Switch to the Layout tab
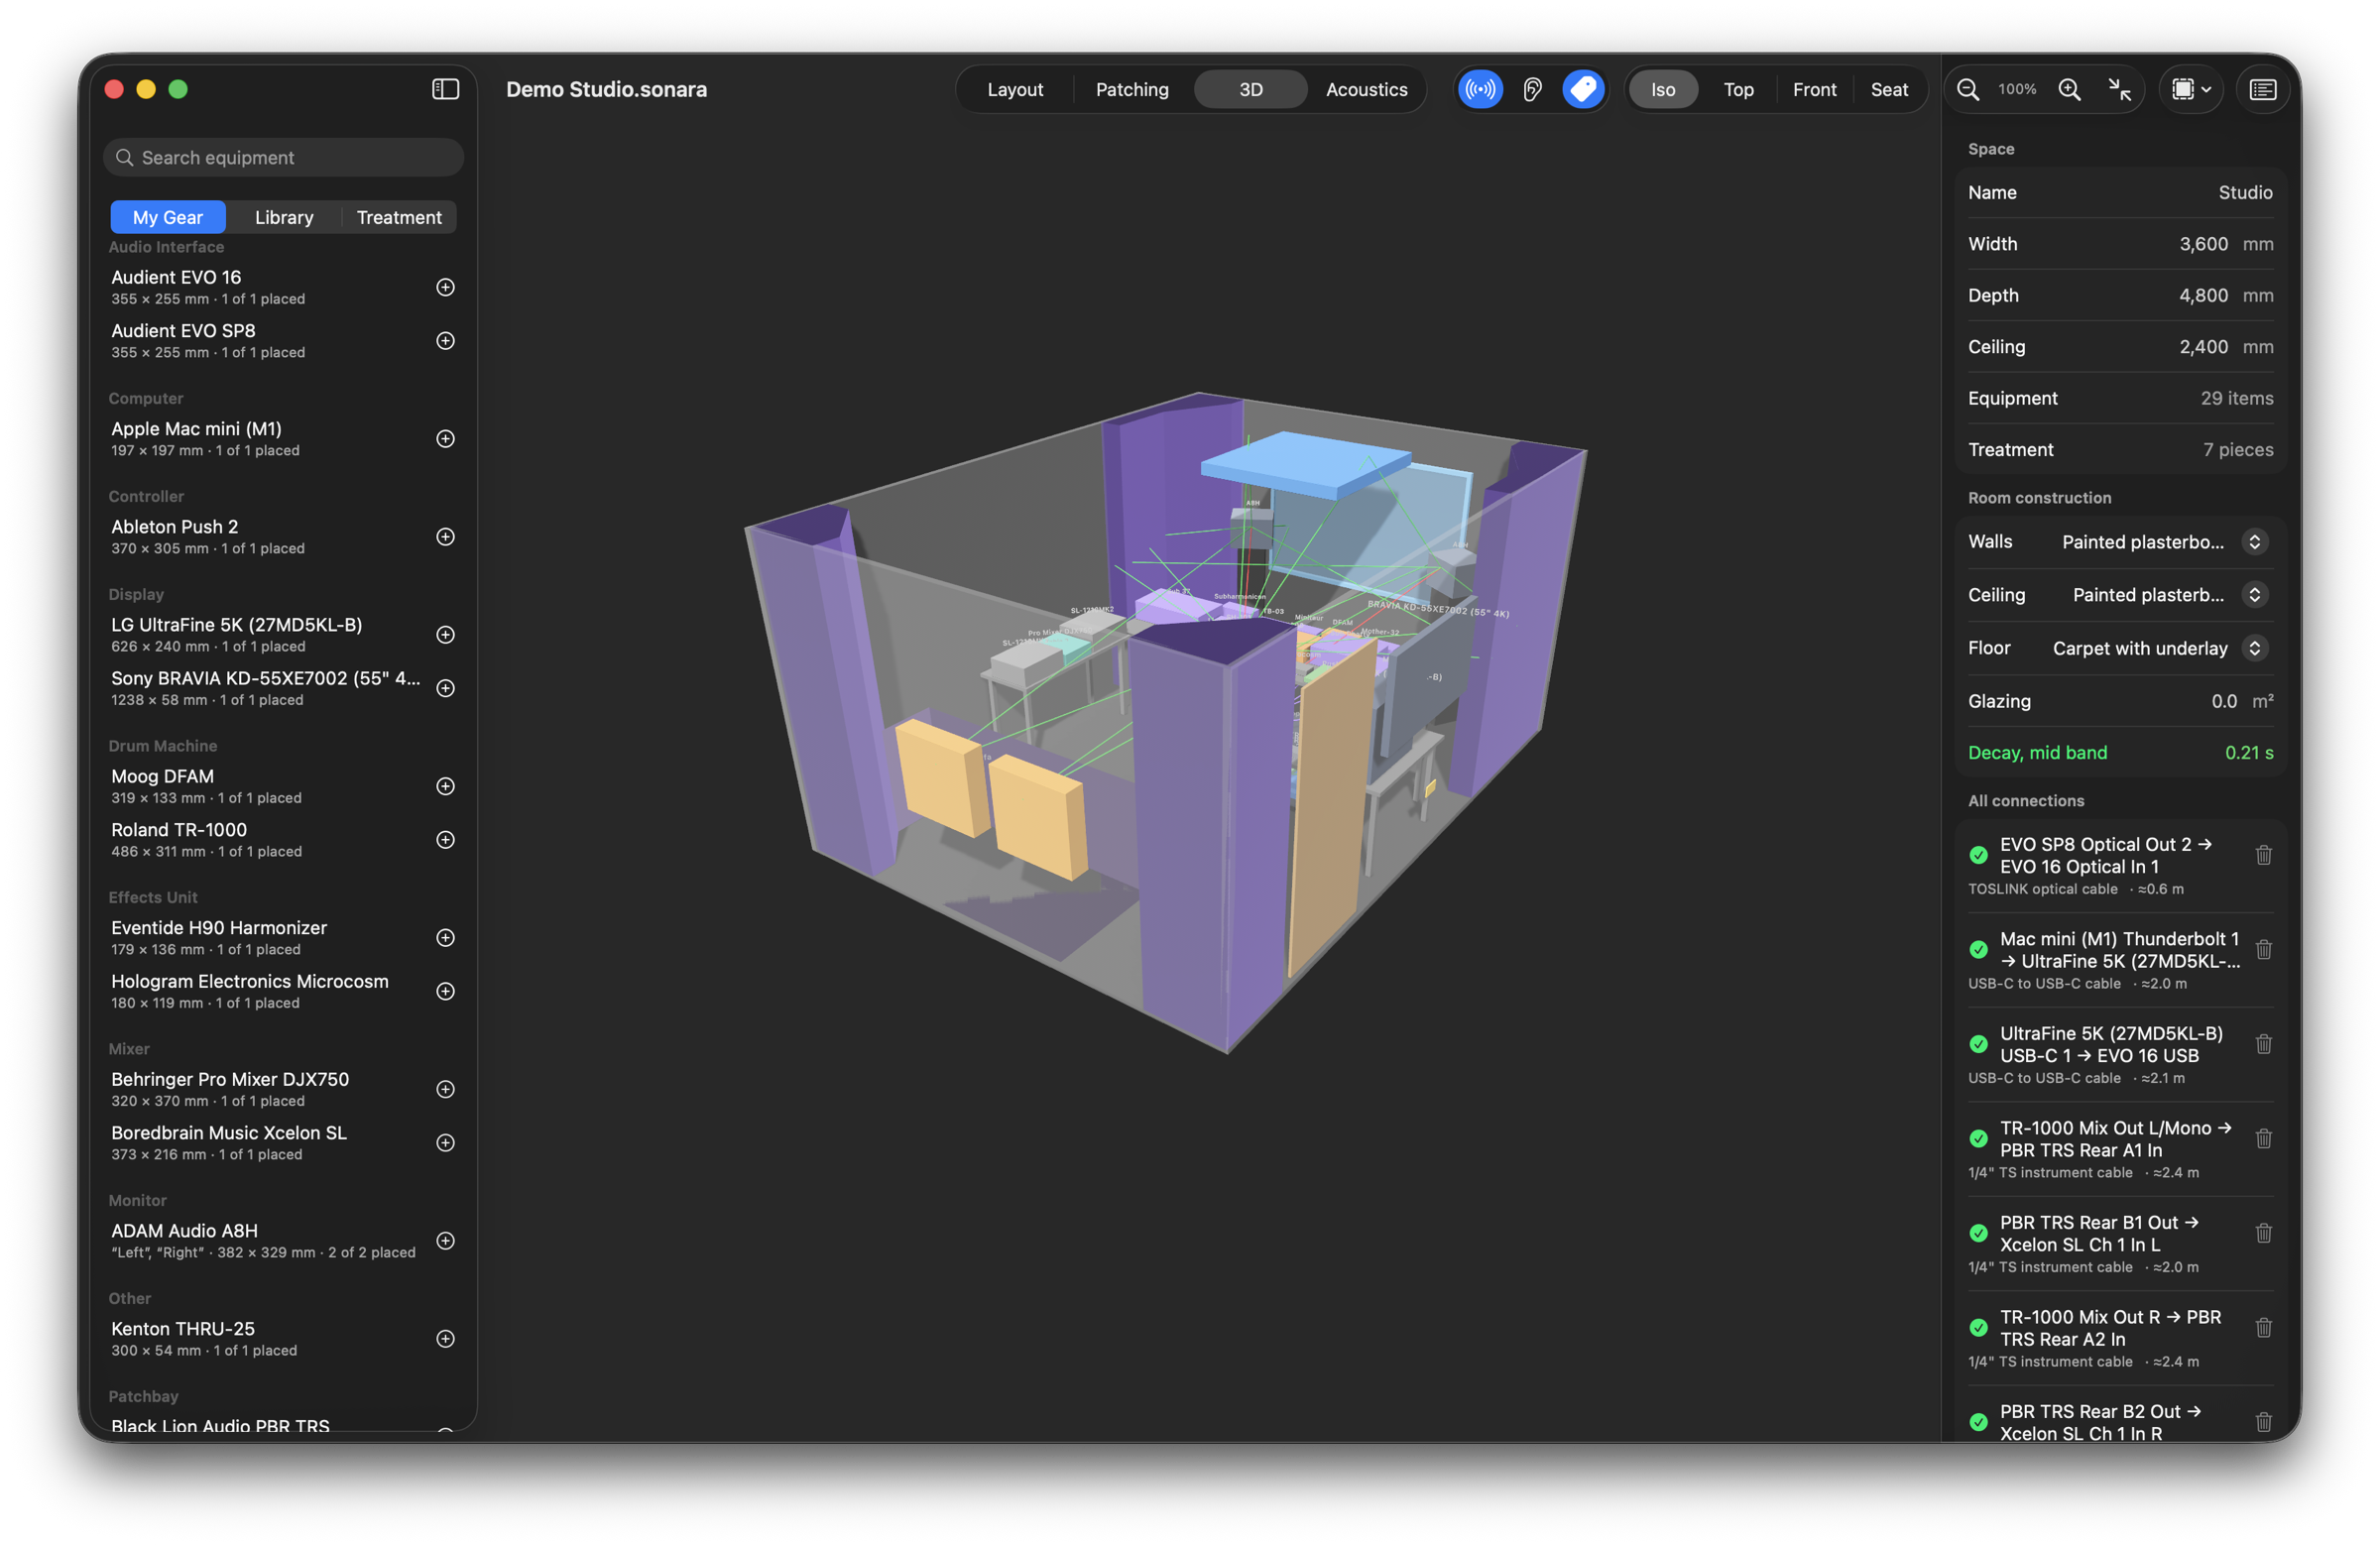2380x1546 pixels. point(1015,89)
